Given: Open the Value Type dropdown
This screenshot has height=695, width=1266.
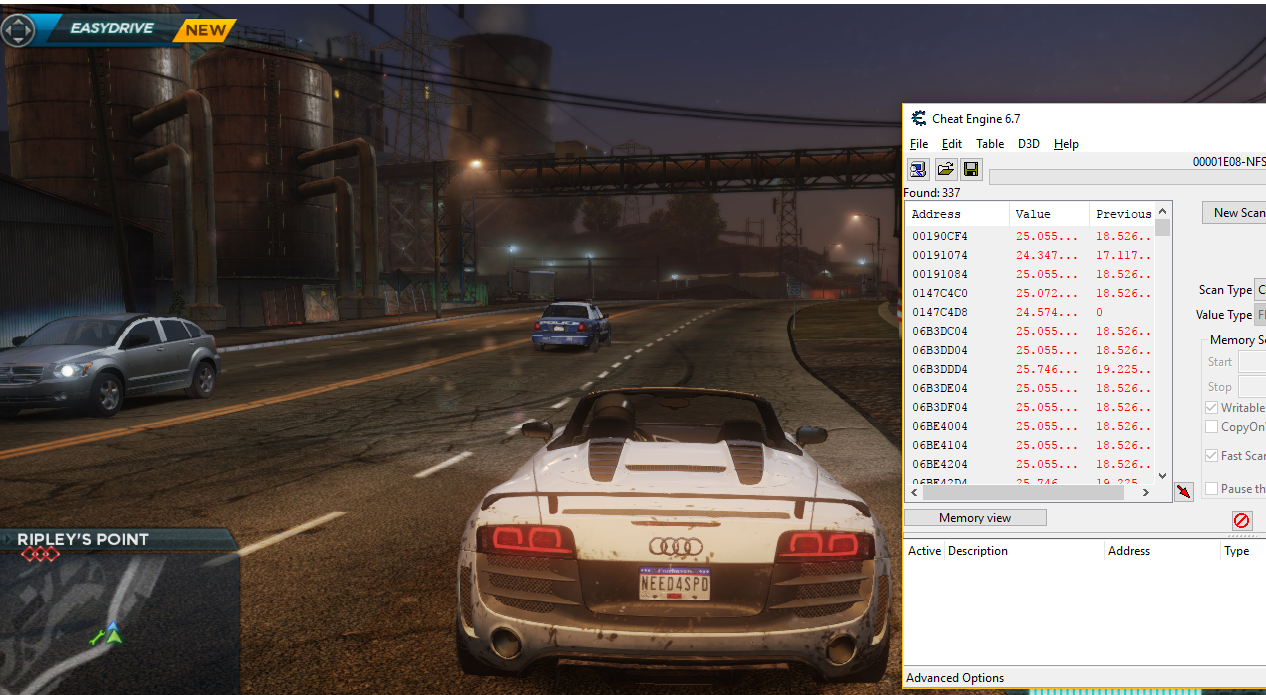Looking at the screenshot, I should (x=1260, y=315).
